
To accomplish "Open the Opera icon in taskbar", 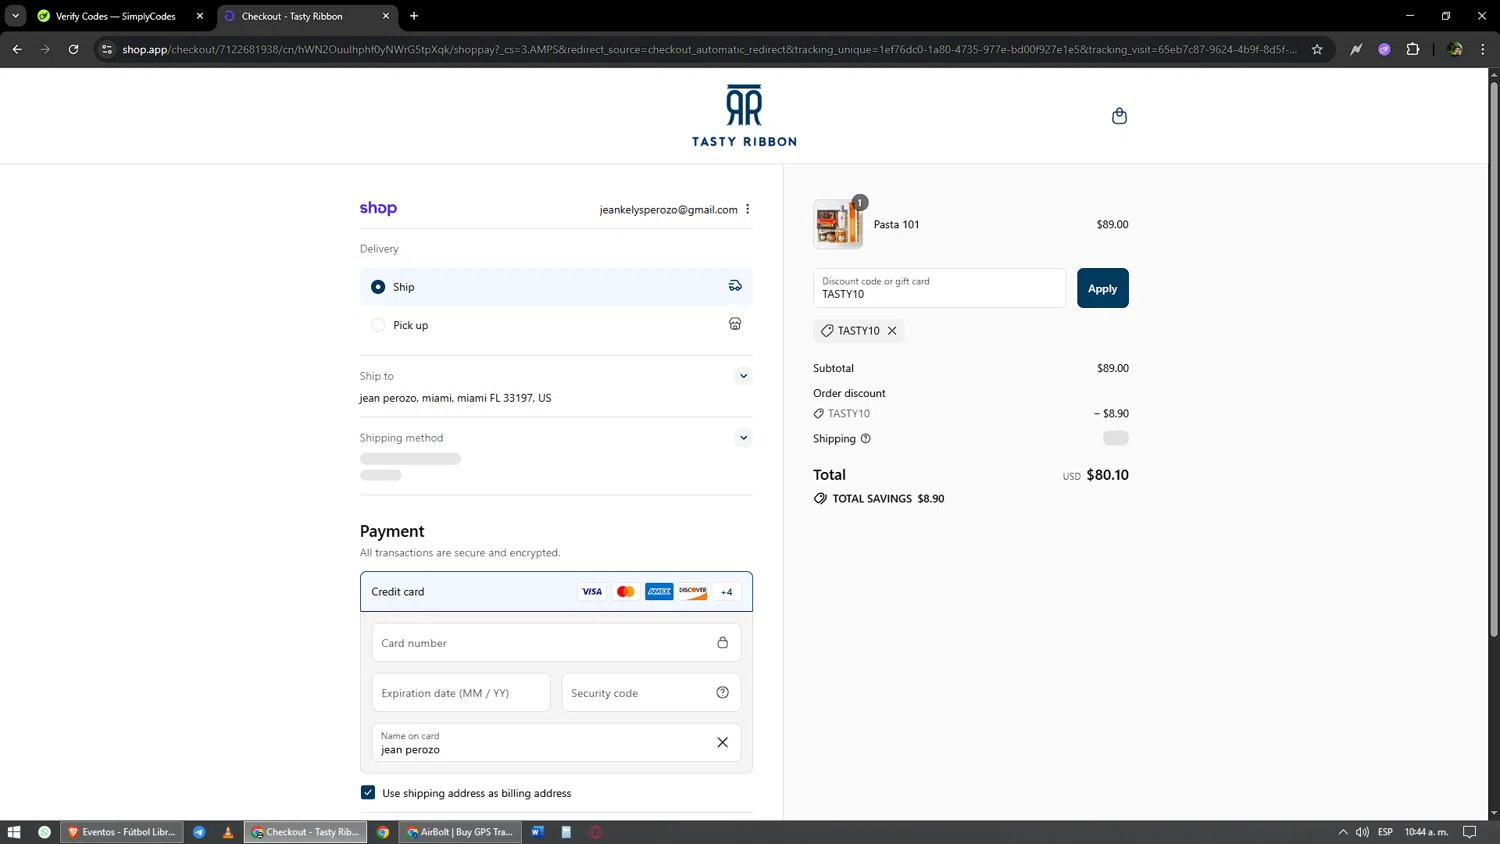I will (595, 832).
